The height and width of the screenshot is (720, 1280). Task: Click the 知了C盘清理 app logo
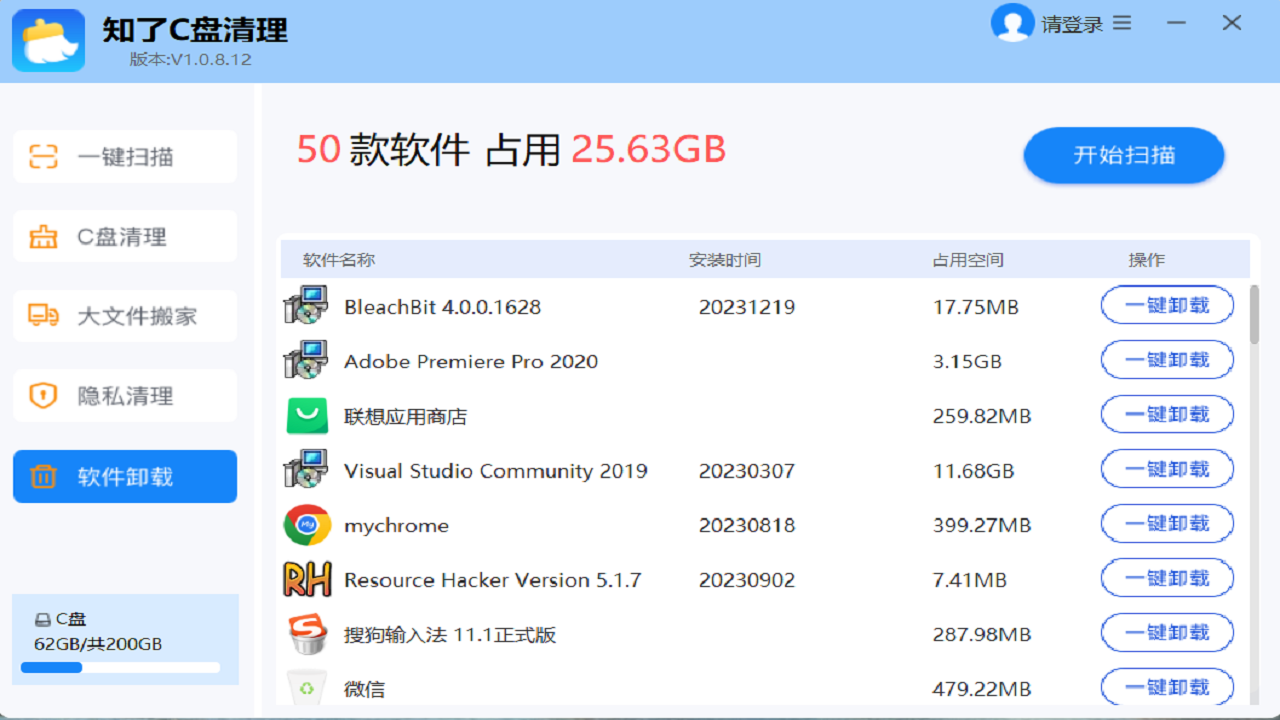[x=47, y=40]
